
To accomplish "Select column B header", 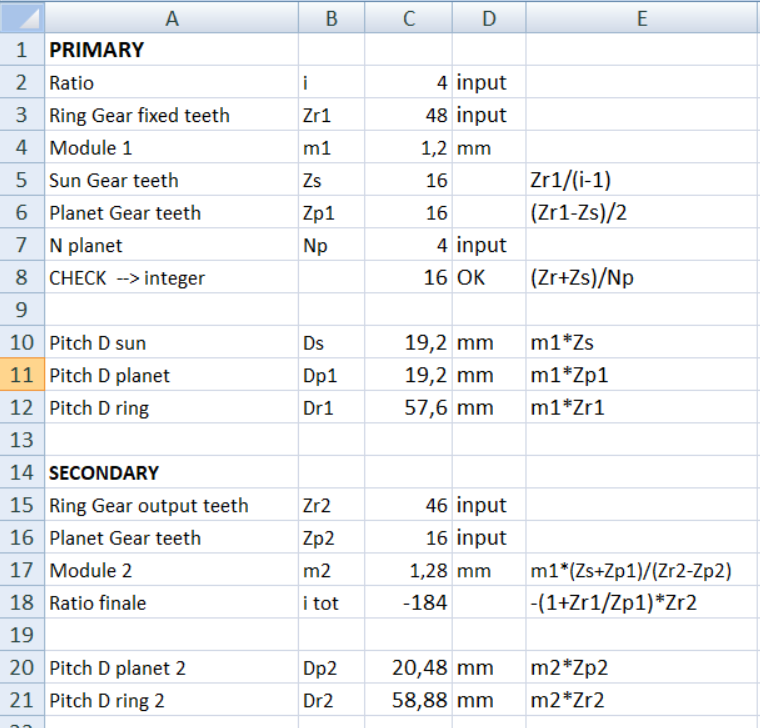I will pyautogui.click(x=331, y=17).
